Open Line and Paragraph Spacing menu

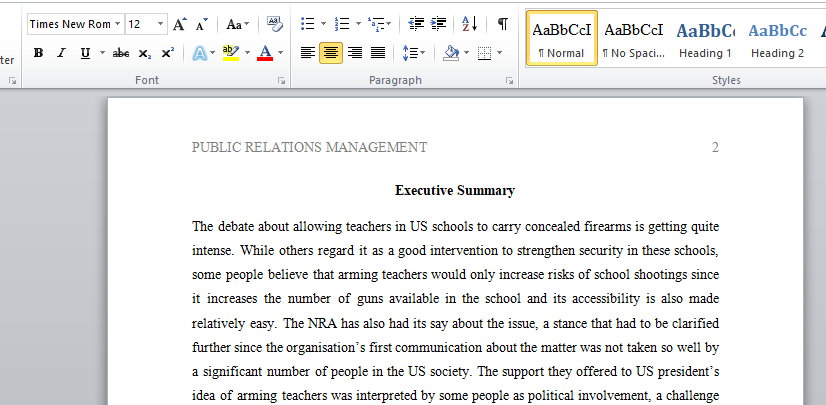[414, 53]
